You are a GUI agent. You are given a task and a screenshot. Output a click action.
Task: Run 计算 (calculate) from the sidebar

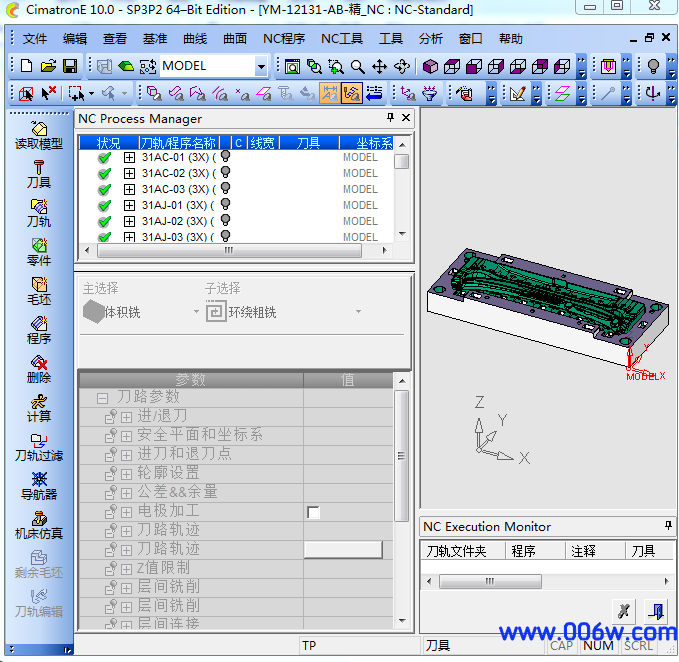coord(39,408)
